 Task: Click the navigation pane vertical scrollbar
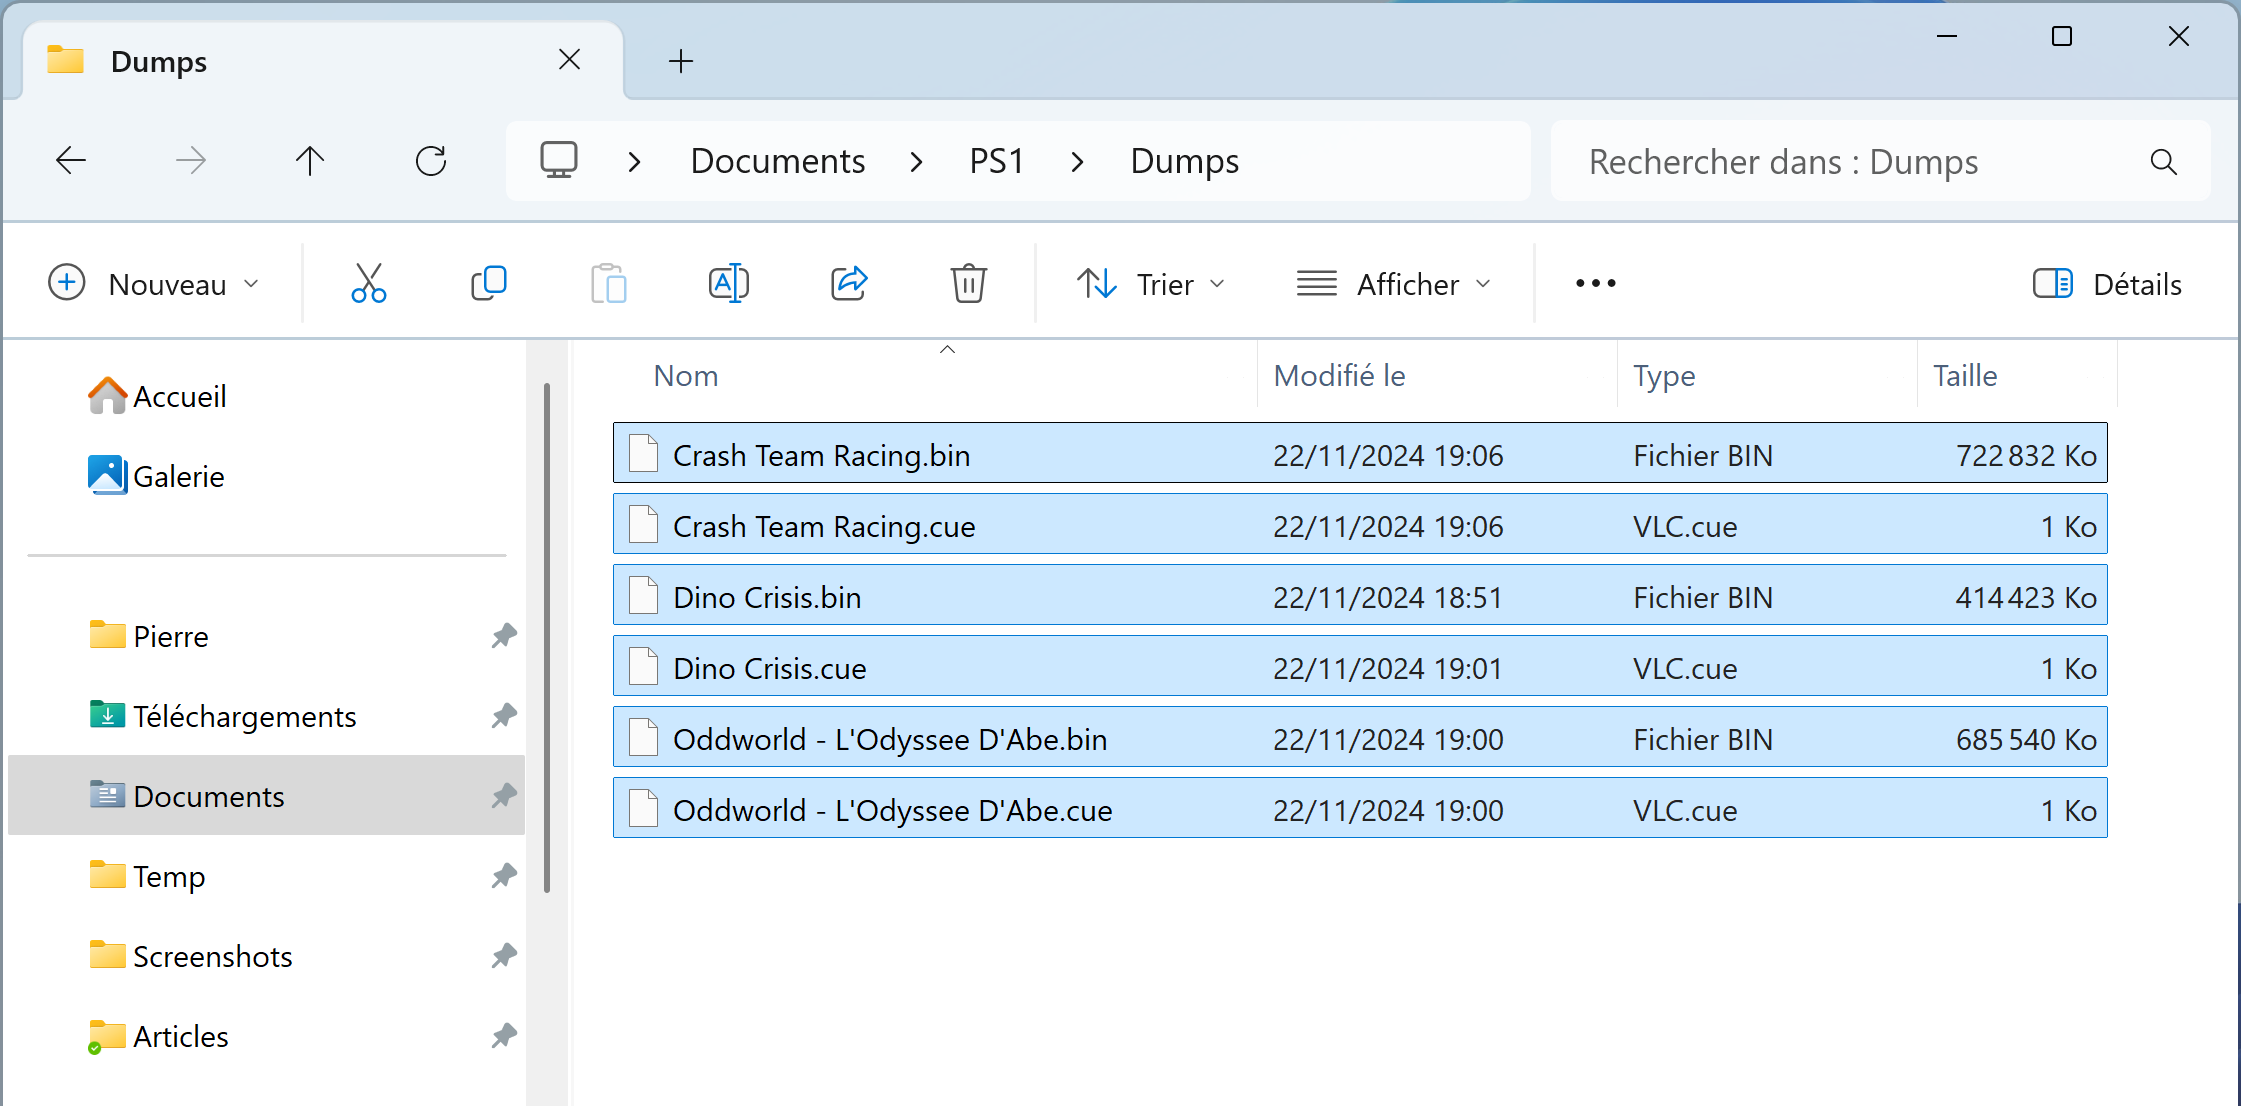547,637
